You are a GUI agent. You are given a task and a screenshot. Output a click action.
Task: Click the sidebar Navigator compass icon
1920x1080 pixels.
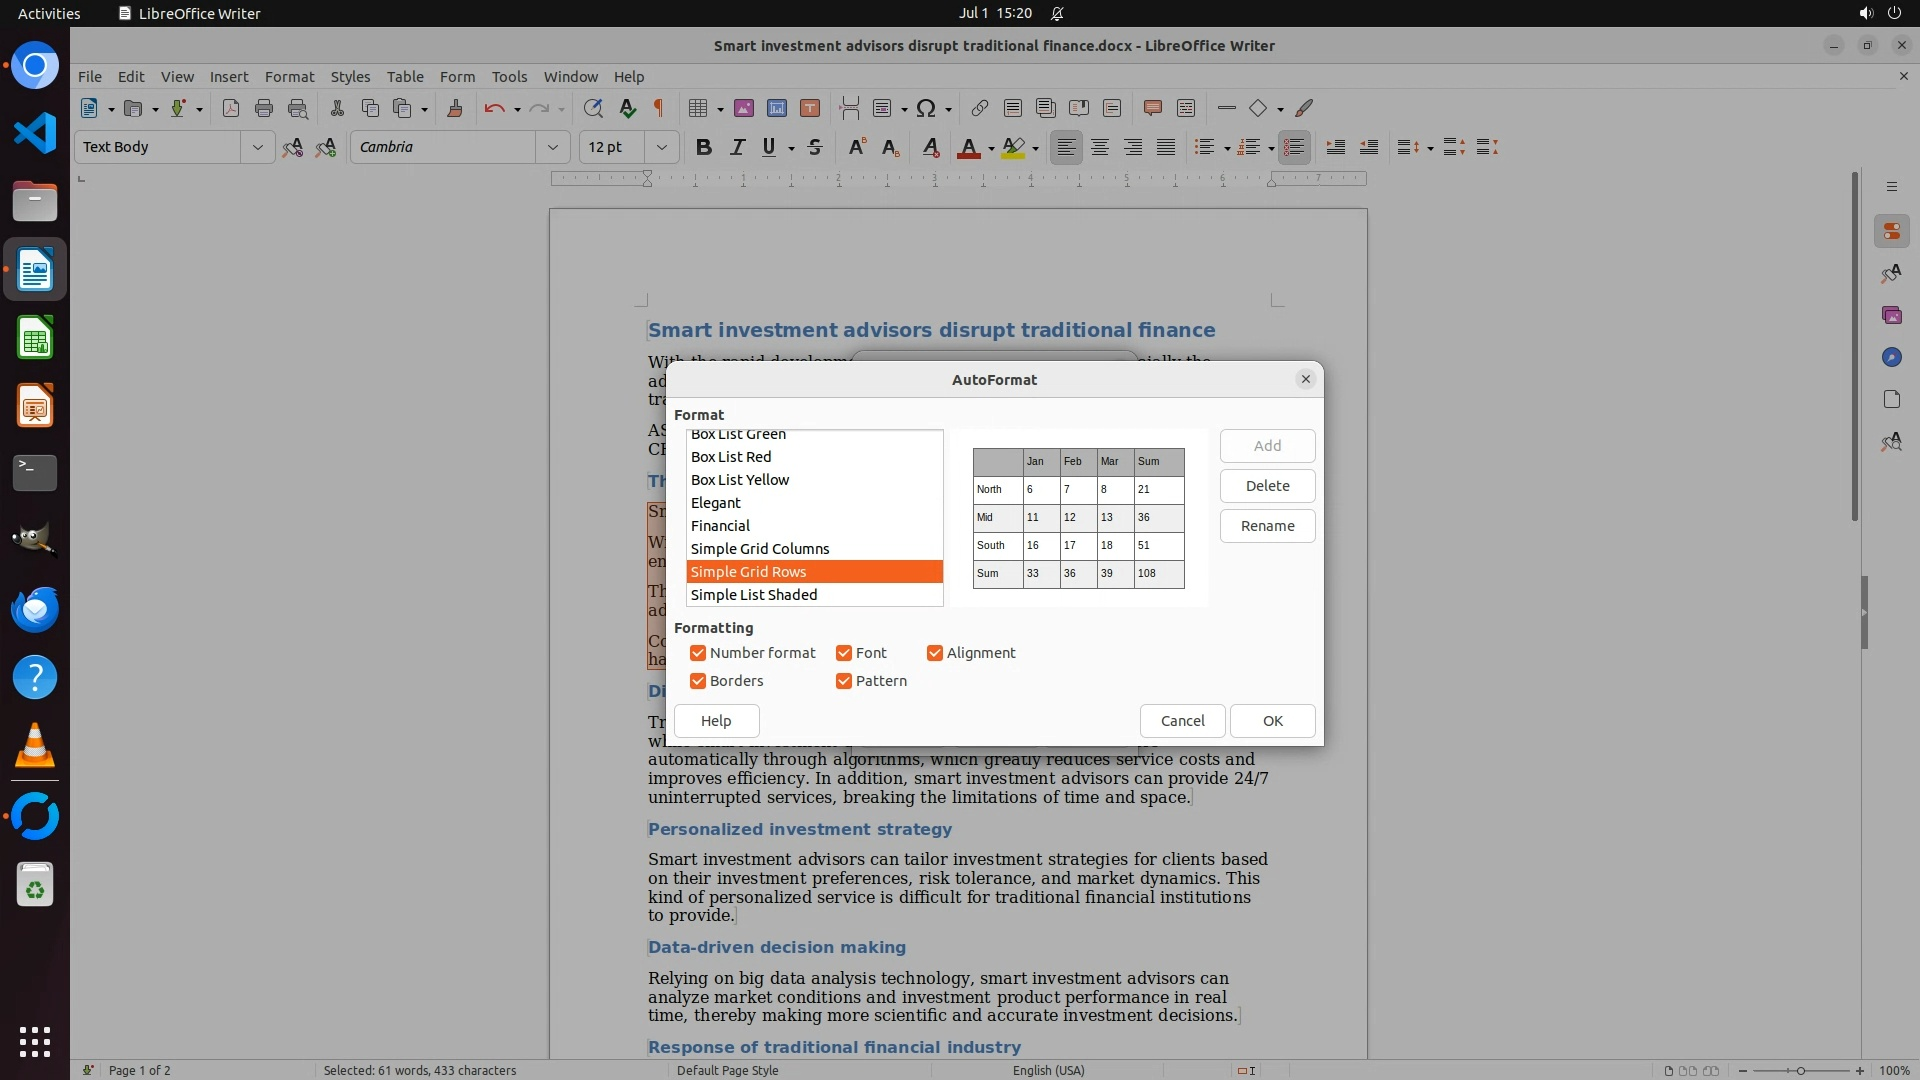[1891, 357]
